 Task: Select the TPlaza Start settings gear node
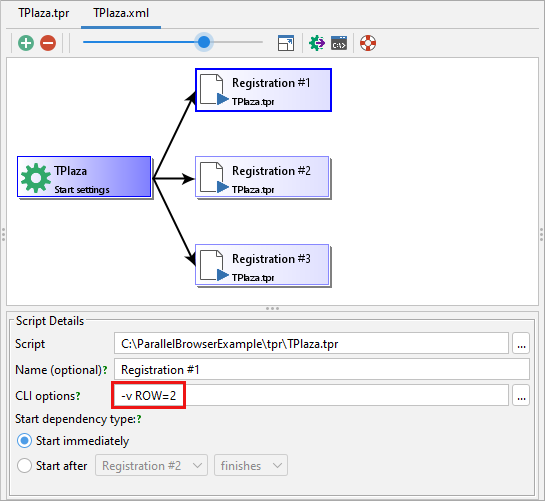point(84,177)
